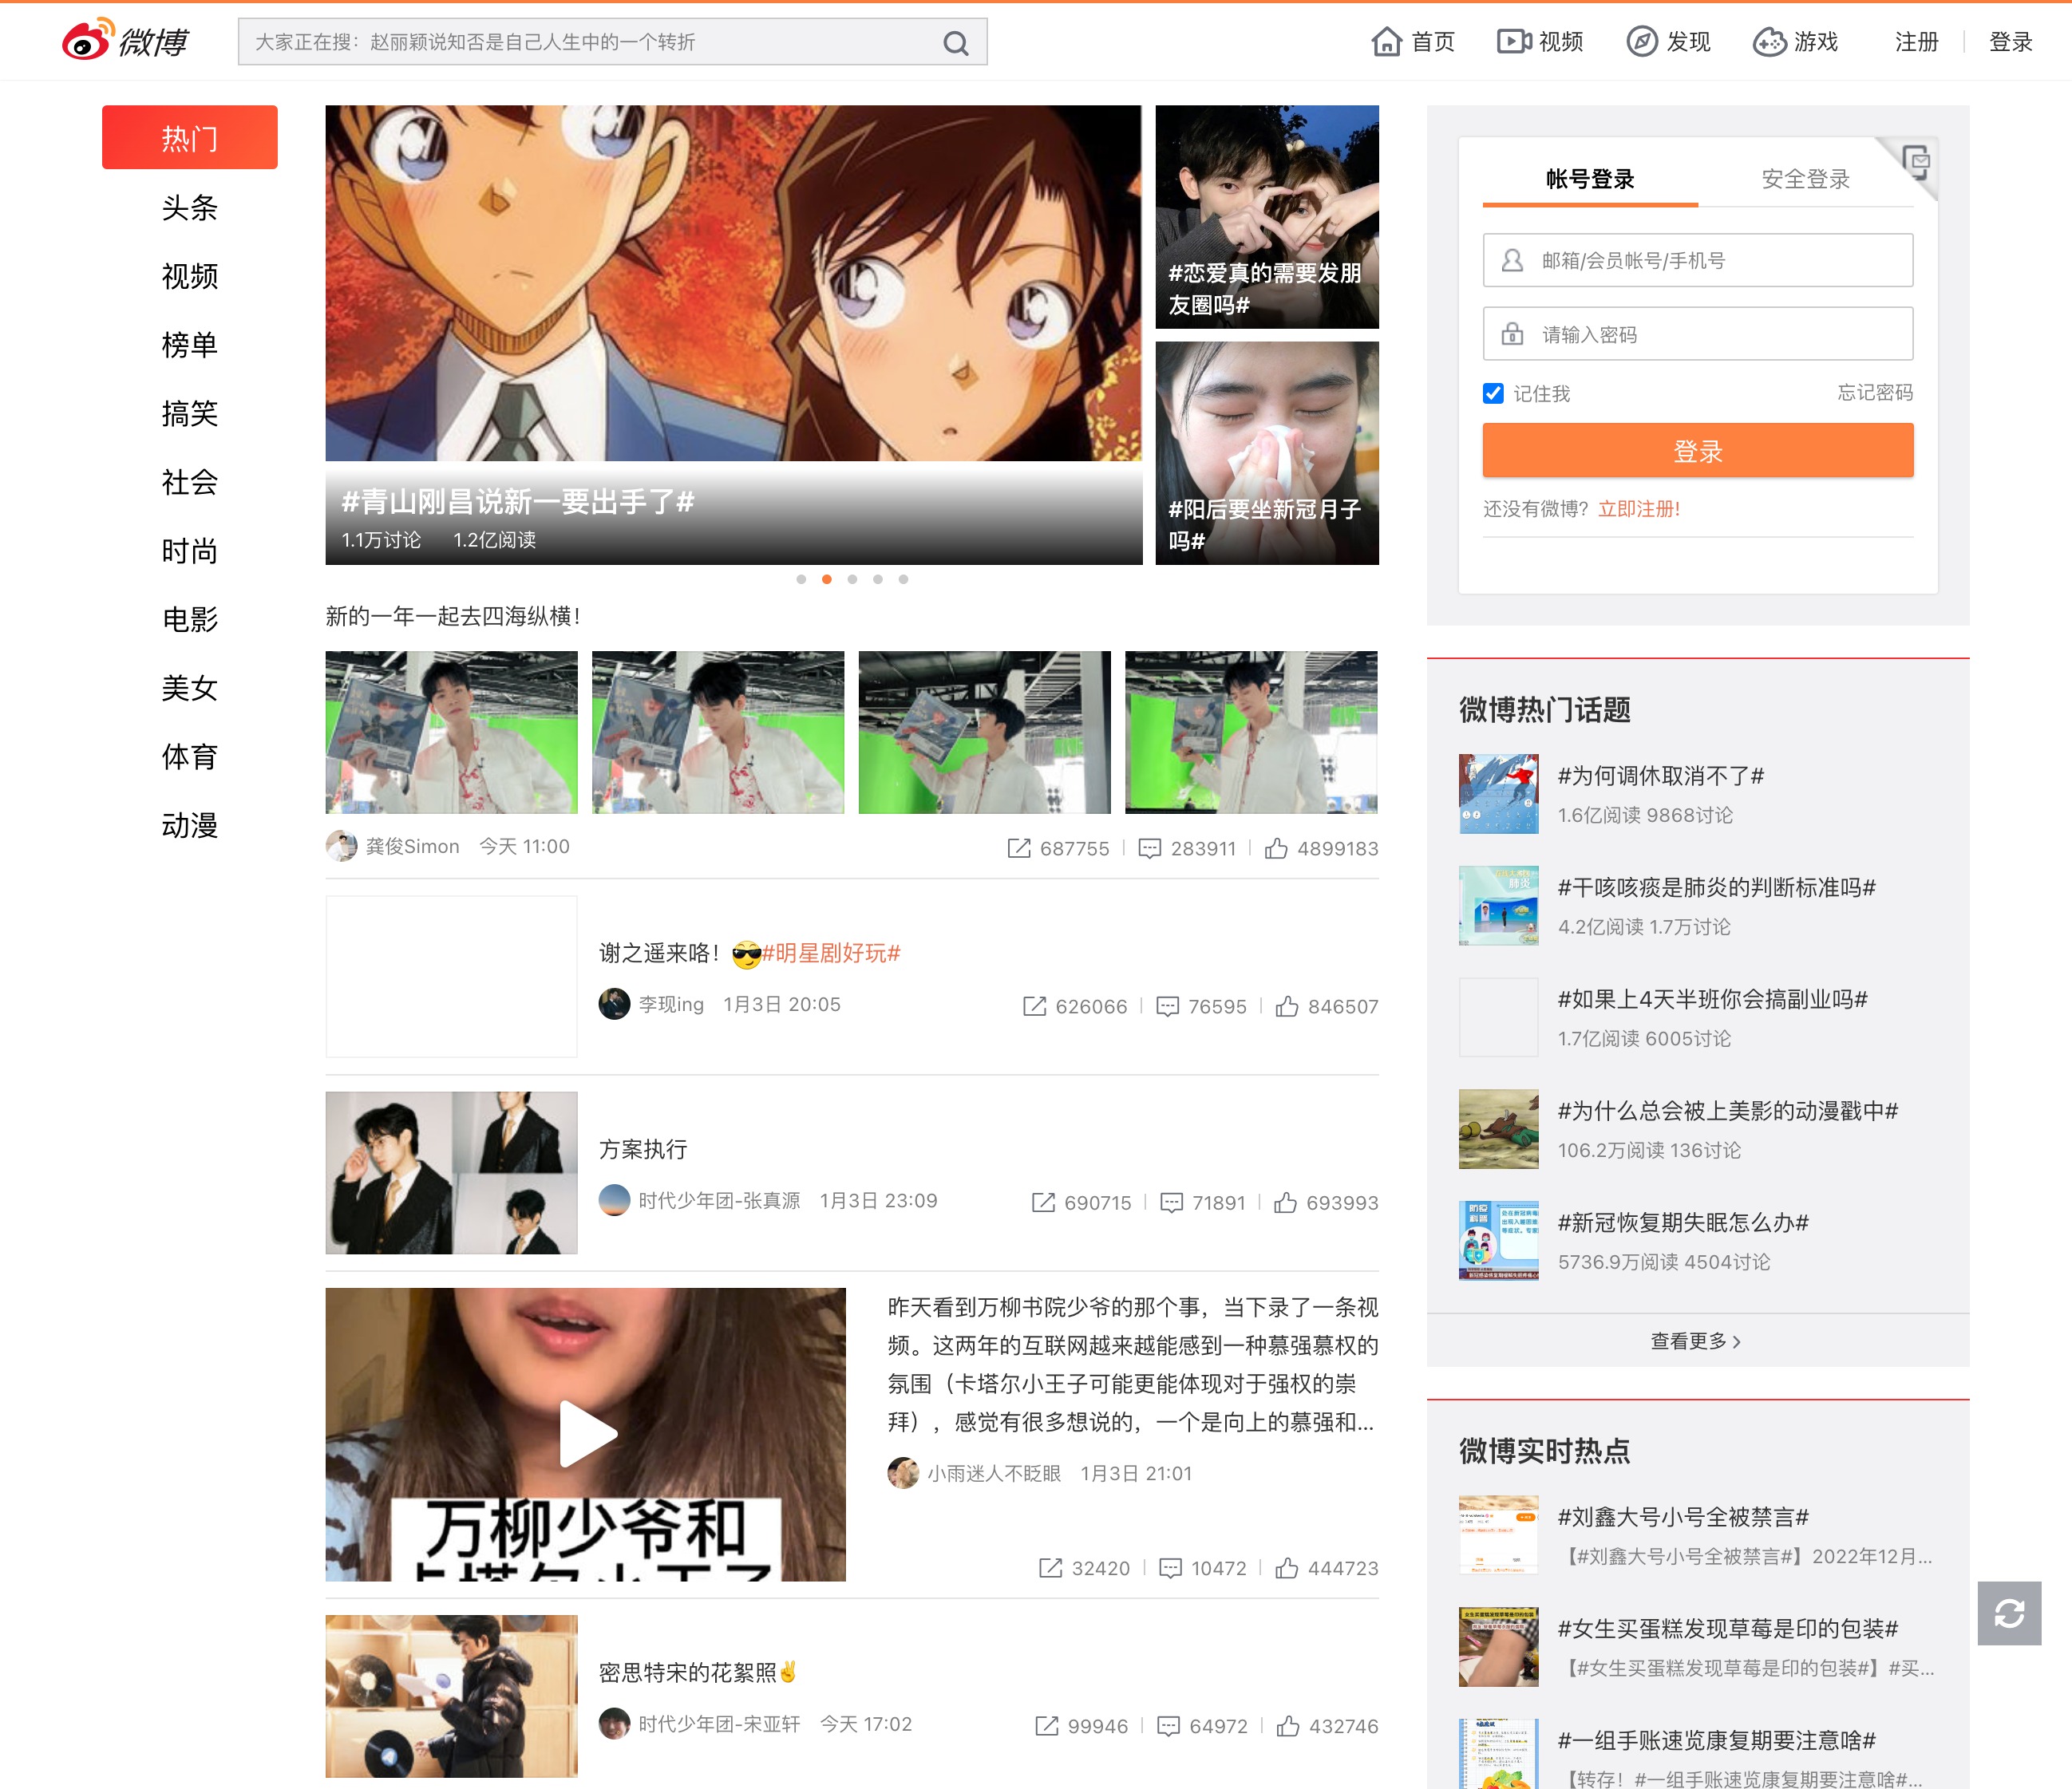Viewport: 2072px width, 1789px height.
Task: Open #恋爱真的需要发朋友圈吗# thumbnail
Action: tap(1266, 217)
